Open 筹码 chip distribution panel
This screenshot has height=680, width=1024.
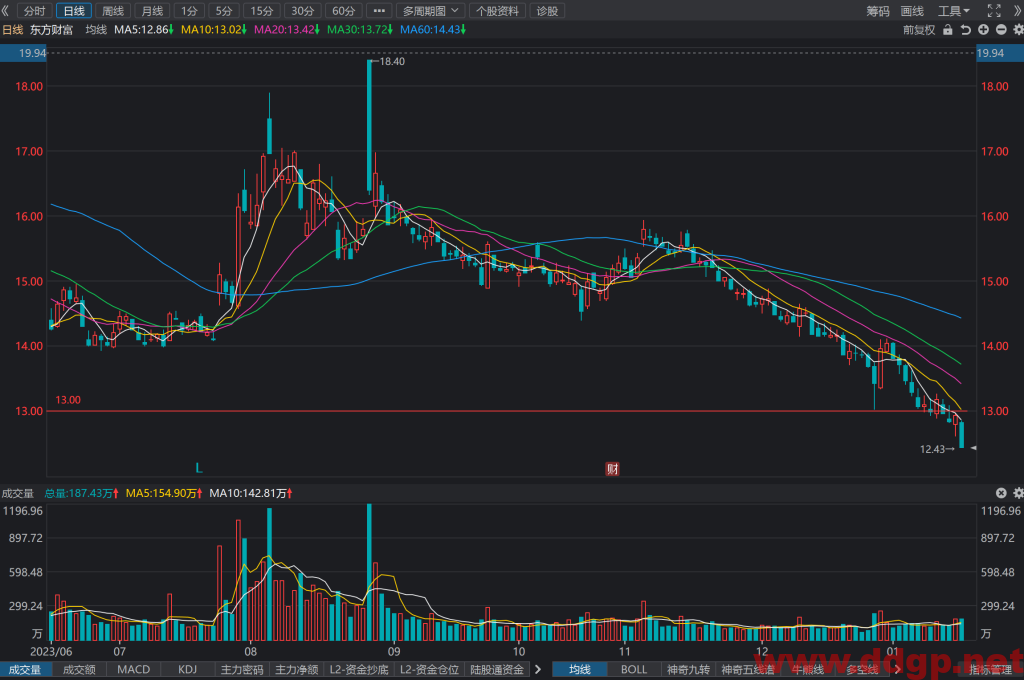pos(878,11)
